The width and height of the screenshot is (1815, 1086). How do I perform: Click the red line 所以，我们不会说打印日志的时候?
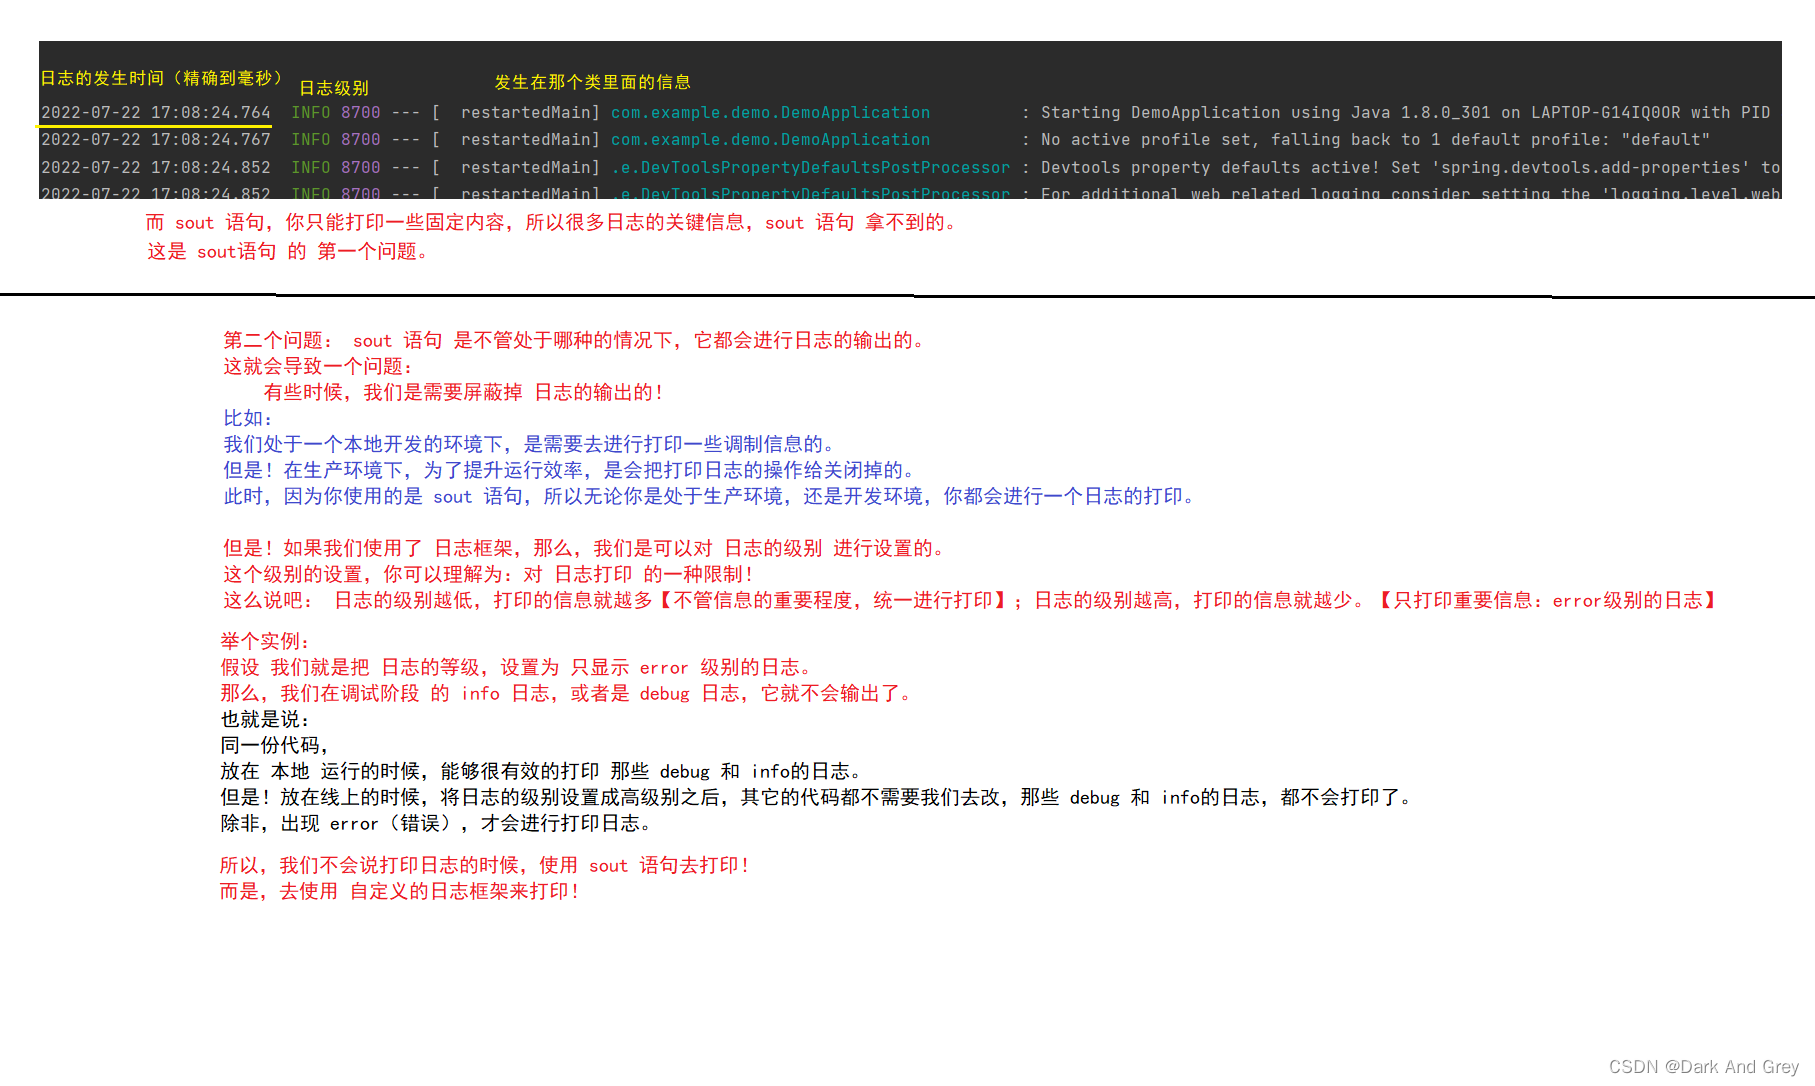tap(486, 866)
